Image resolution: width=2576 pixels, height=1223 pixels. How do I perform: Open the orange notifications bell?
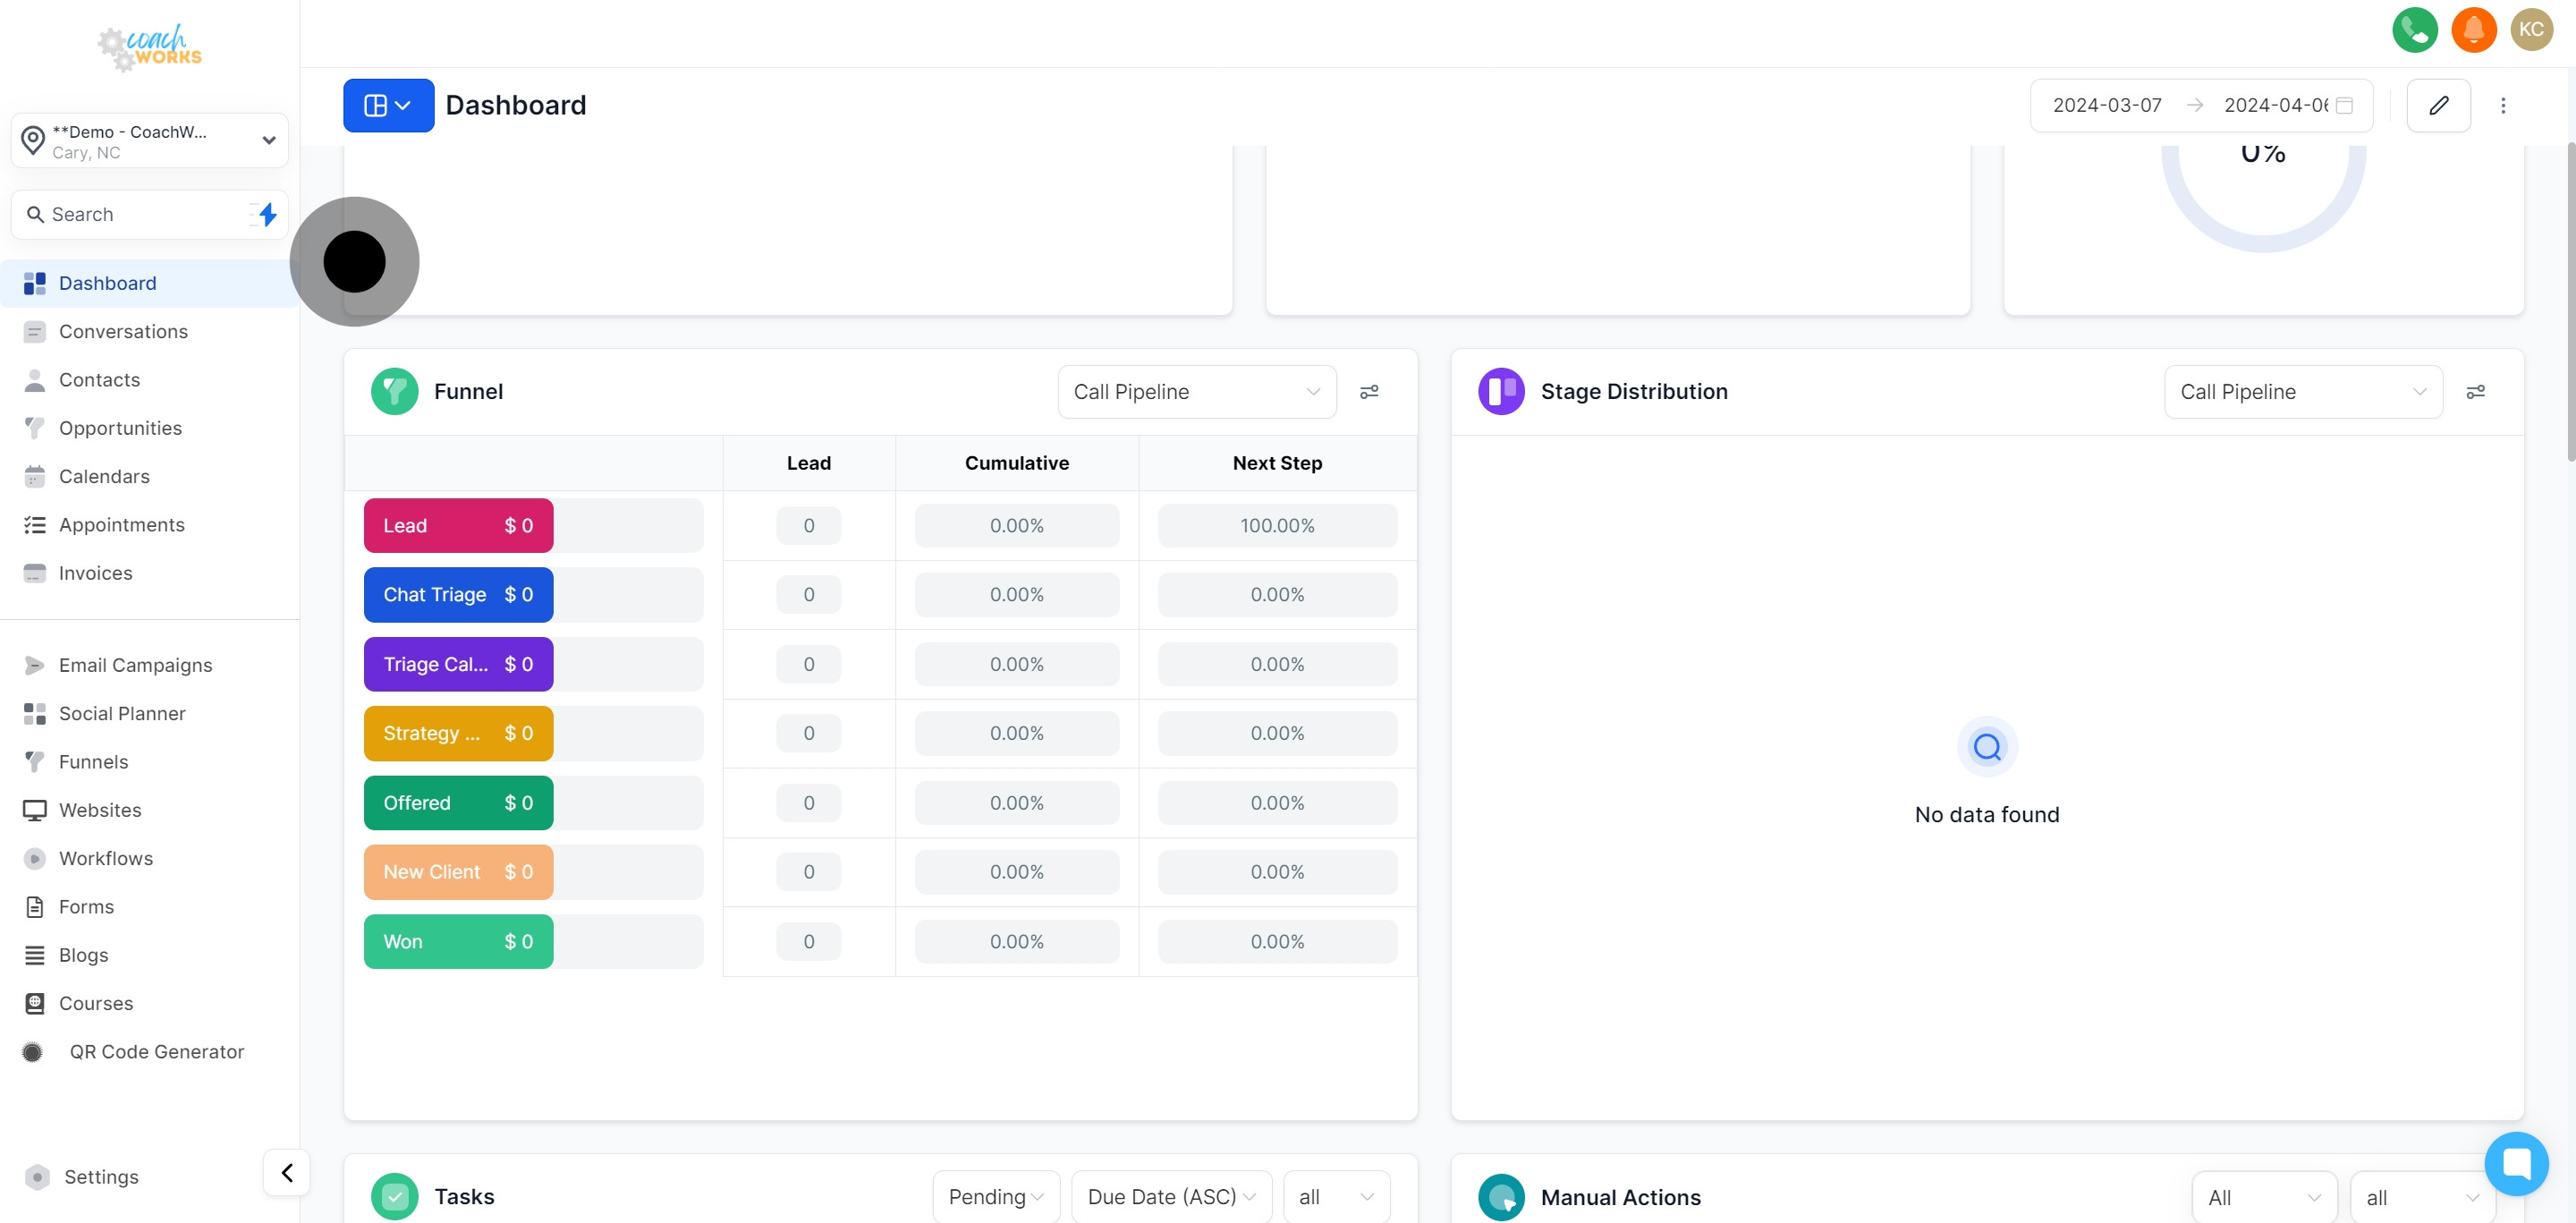(x=2473, y=29)
